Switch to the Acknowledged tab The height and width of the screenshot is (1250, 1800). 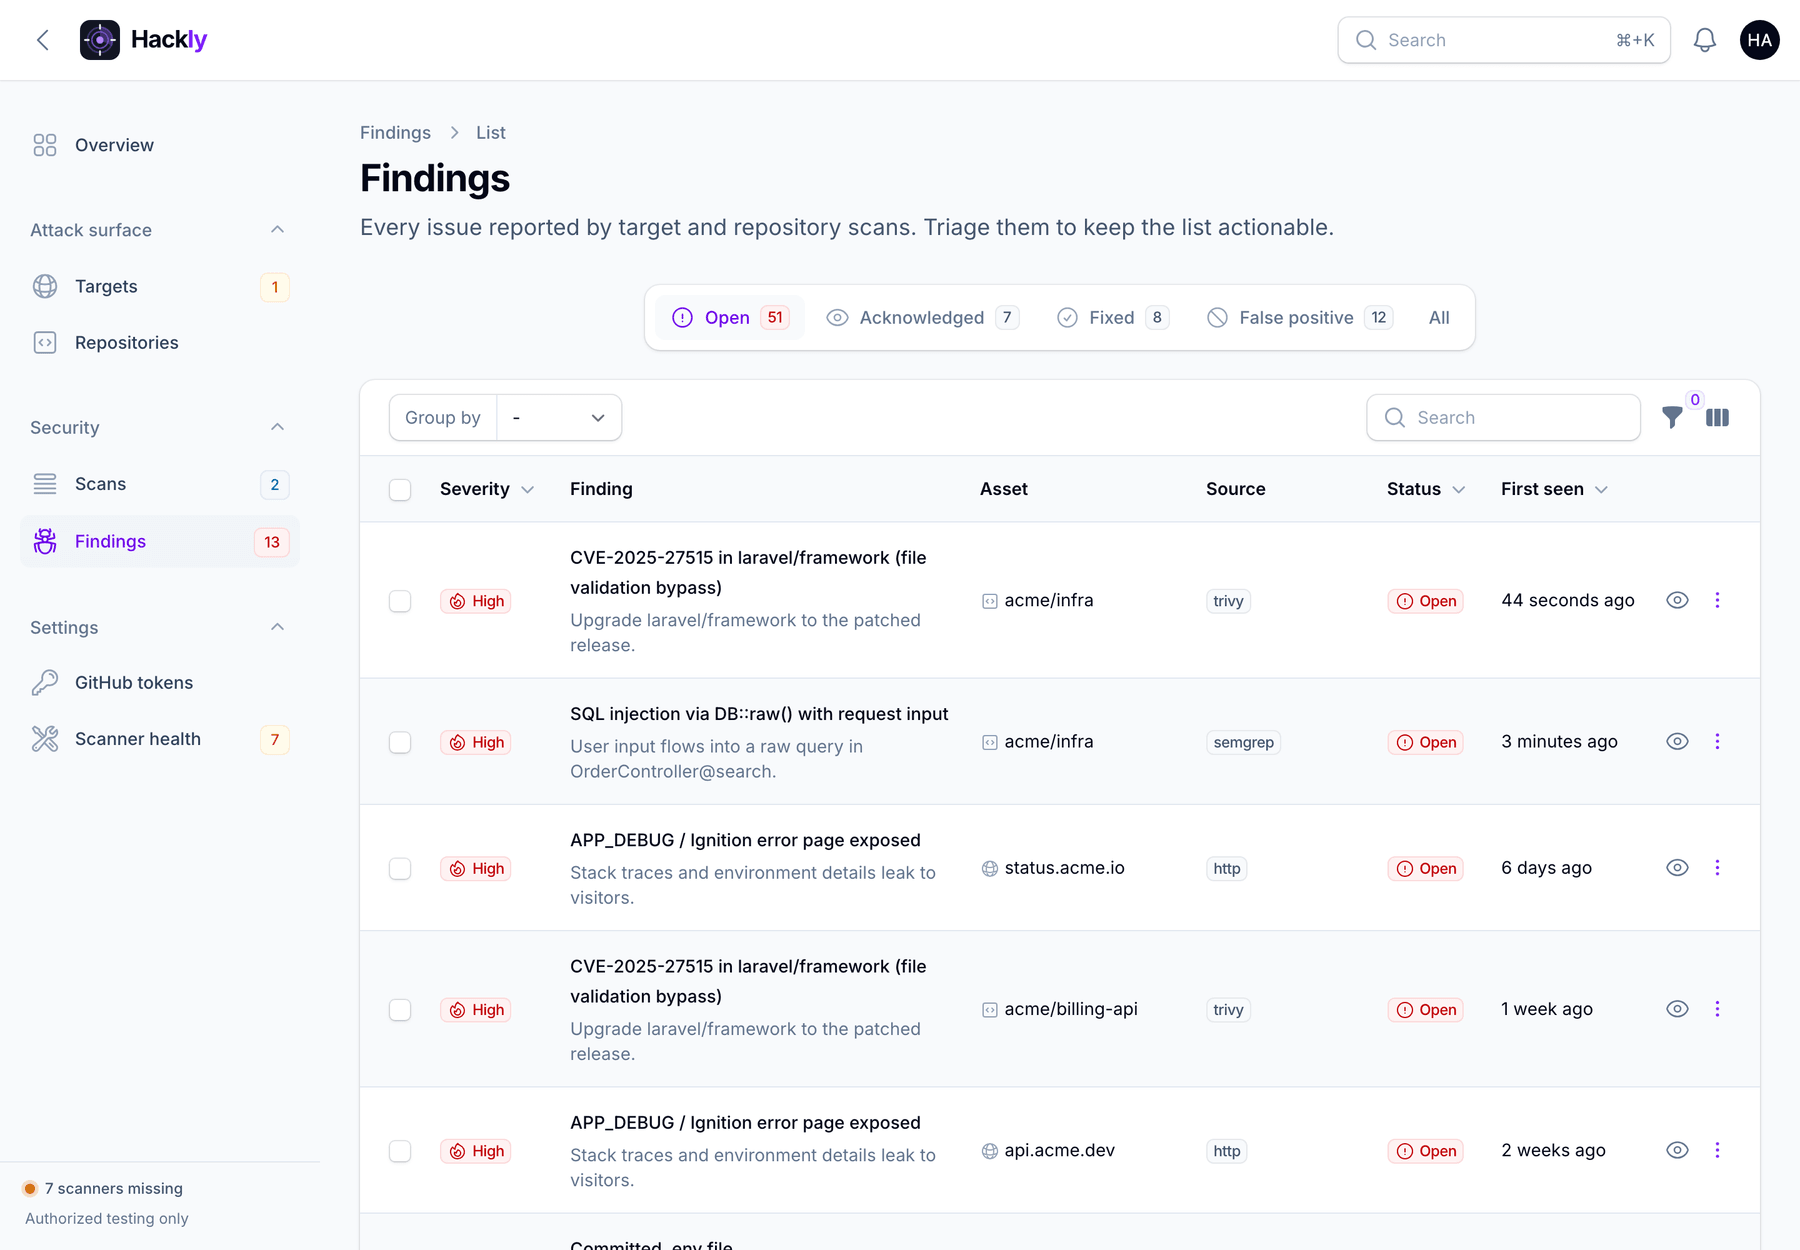tap(922, 317)
